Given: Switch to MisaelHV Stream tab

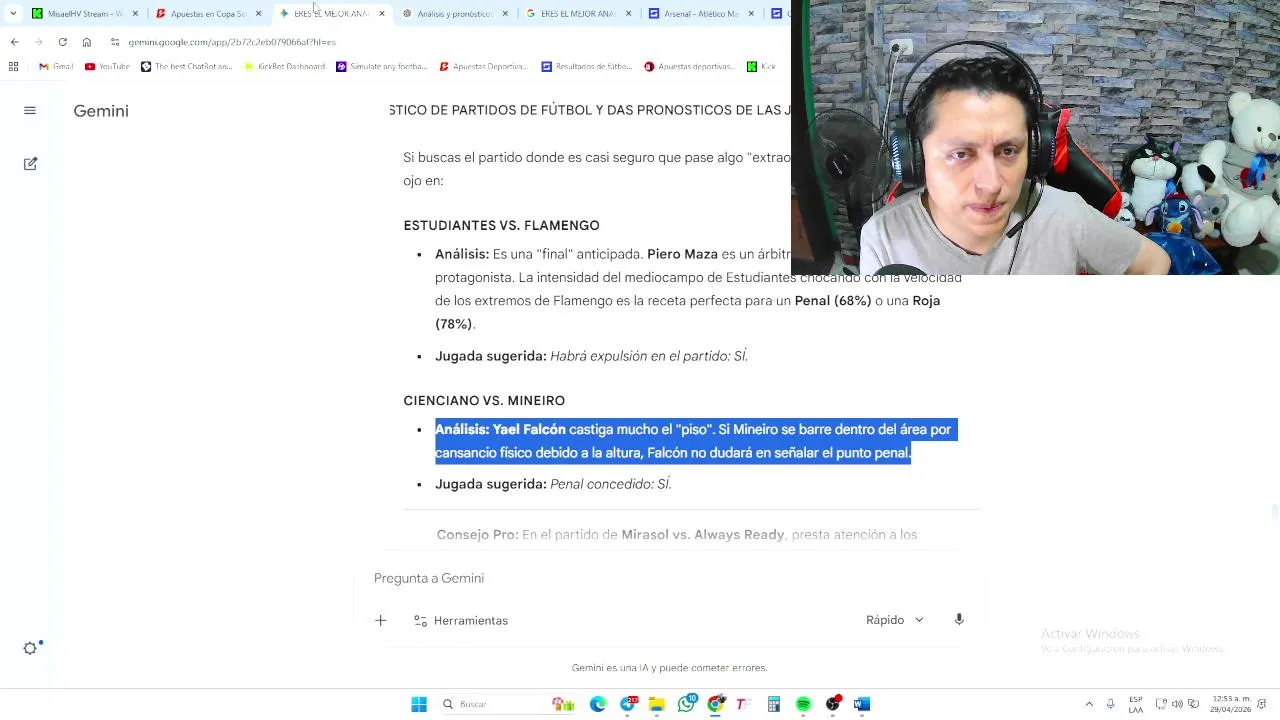Looking at the screenshot, I should 85,14.
